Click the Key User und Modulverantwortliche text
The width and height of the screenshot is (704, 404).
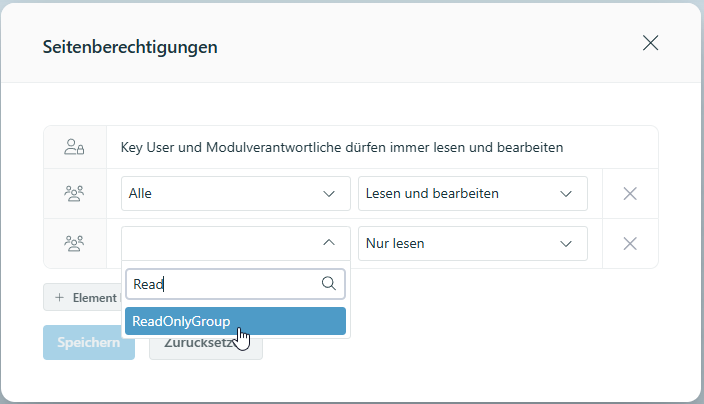pyautogui.click(x=342, y=147)
